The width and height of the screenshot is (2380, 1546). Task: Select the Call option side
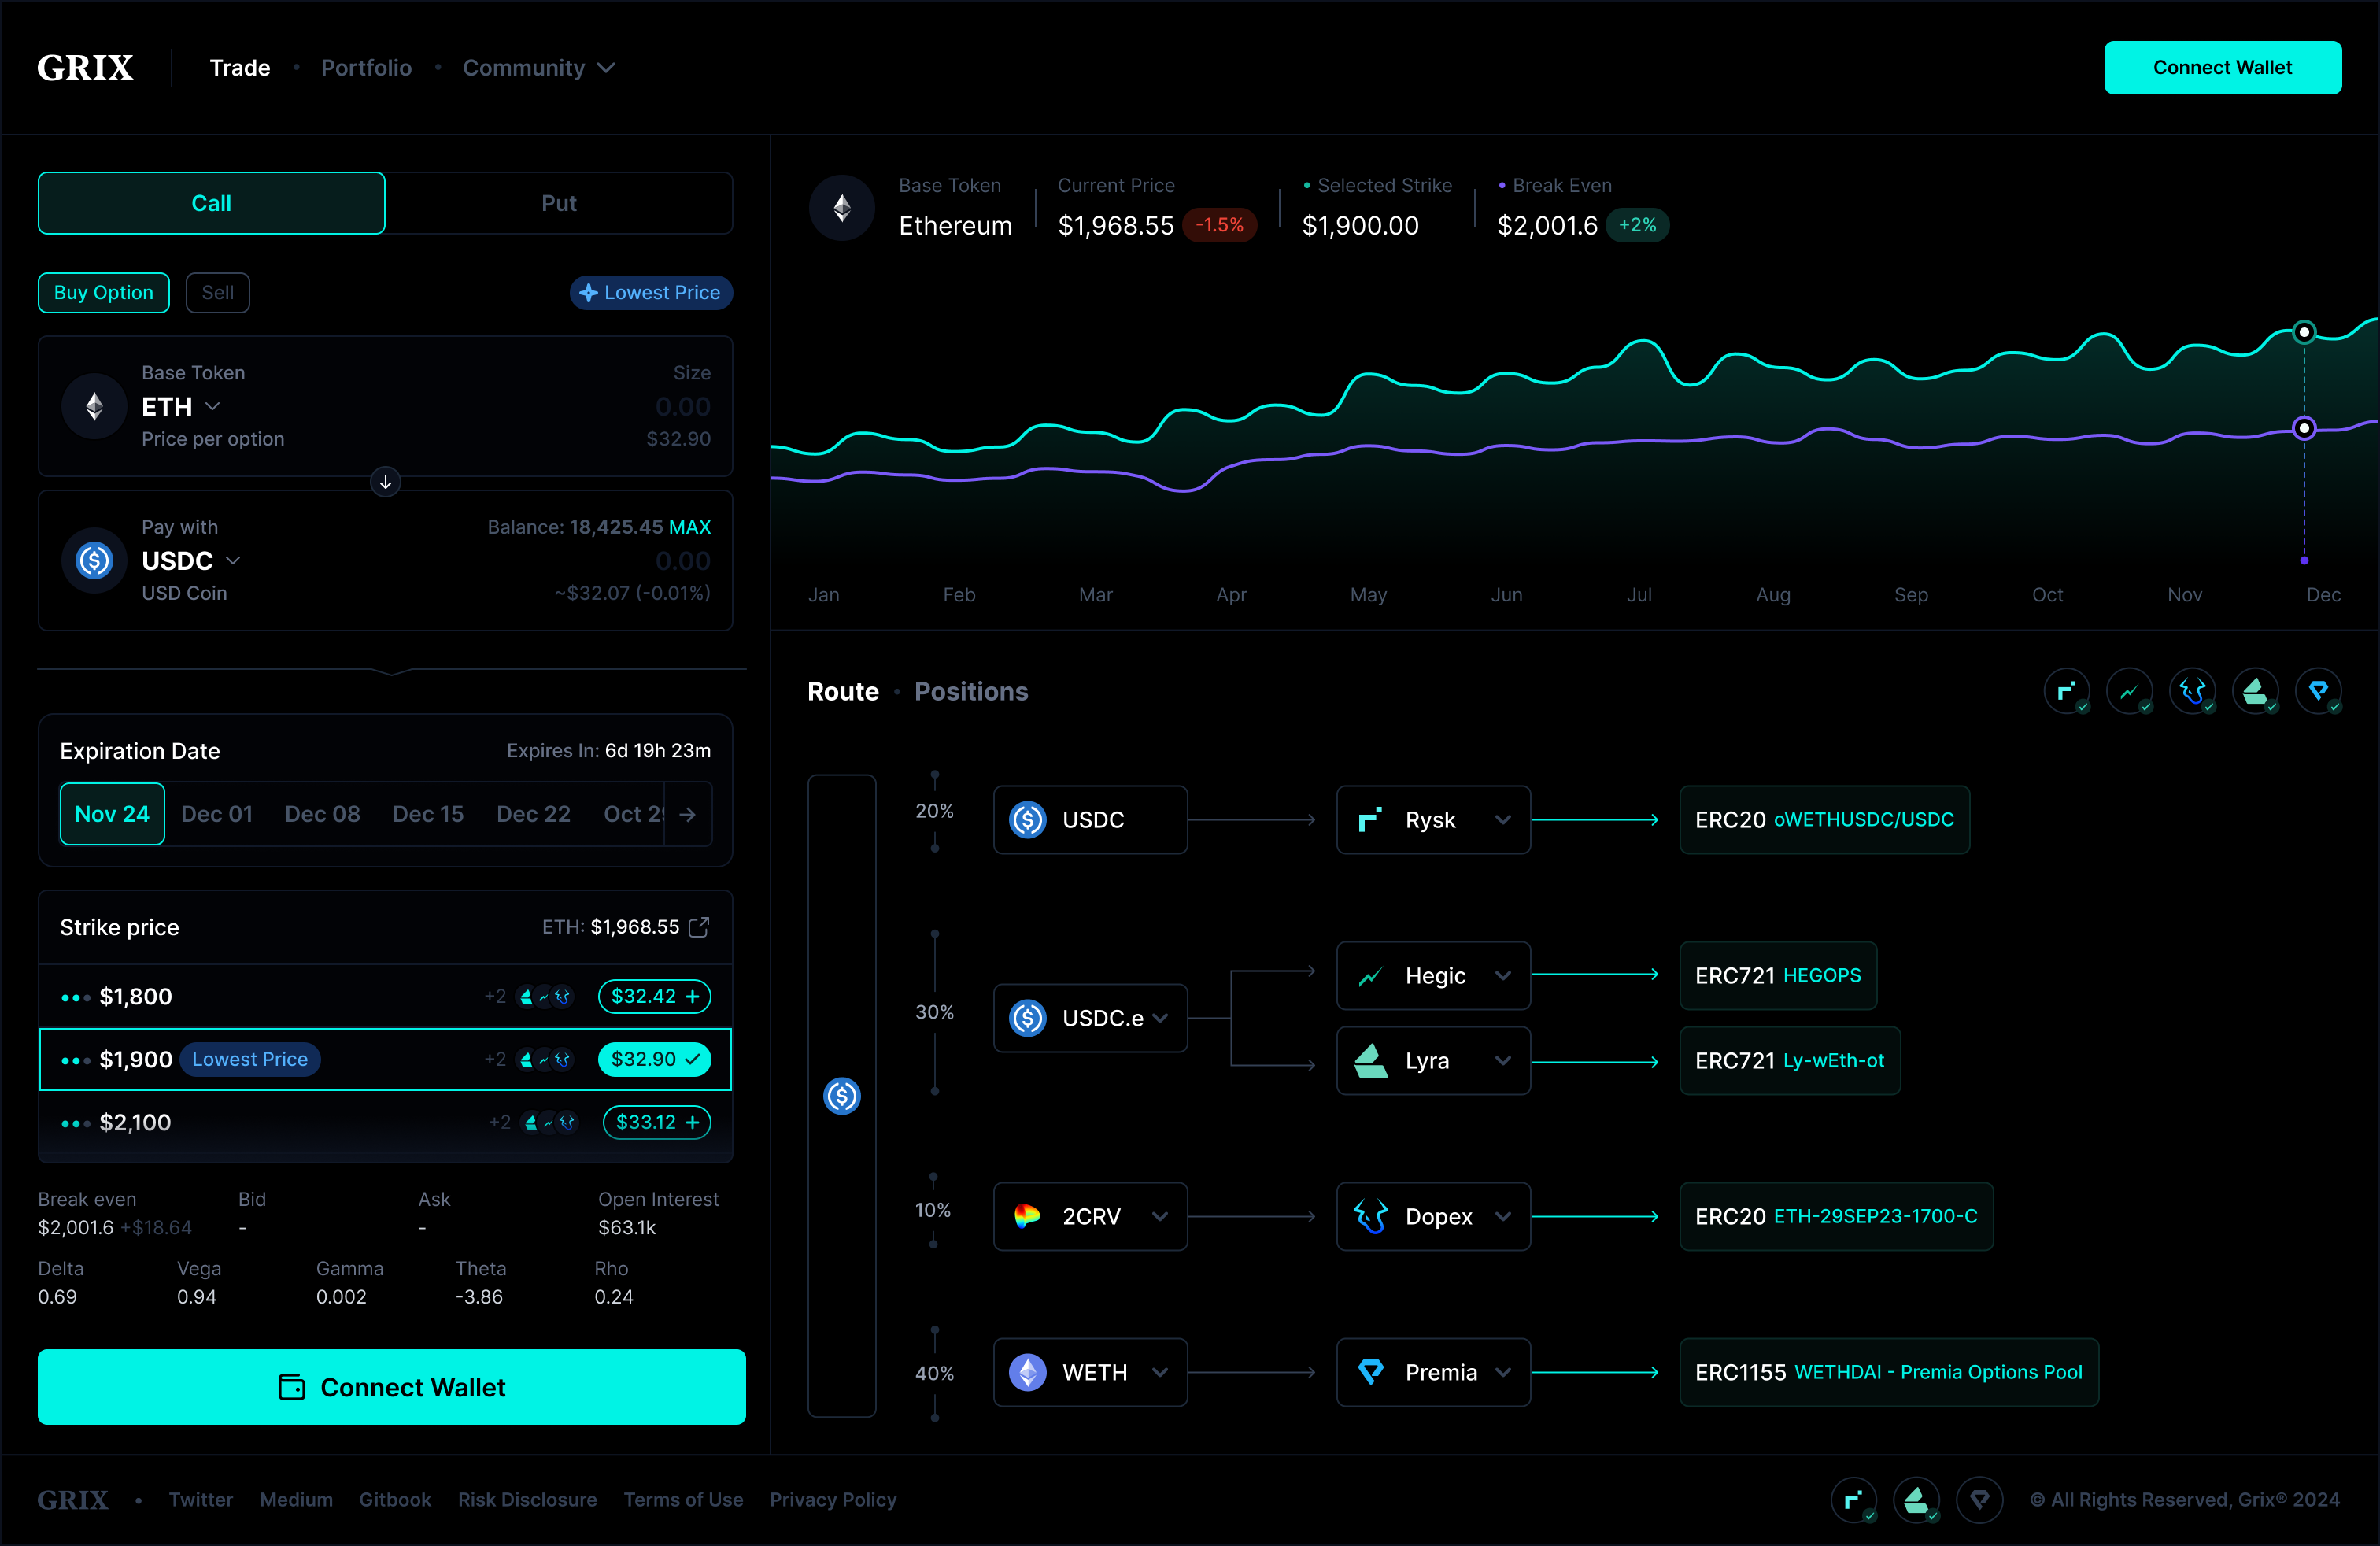coord(211,203)
